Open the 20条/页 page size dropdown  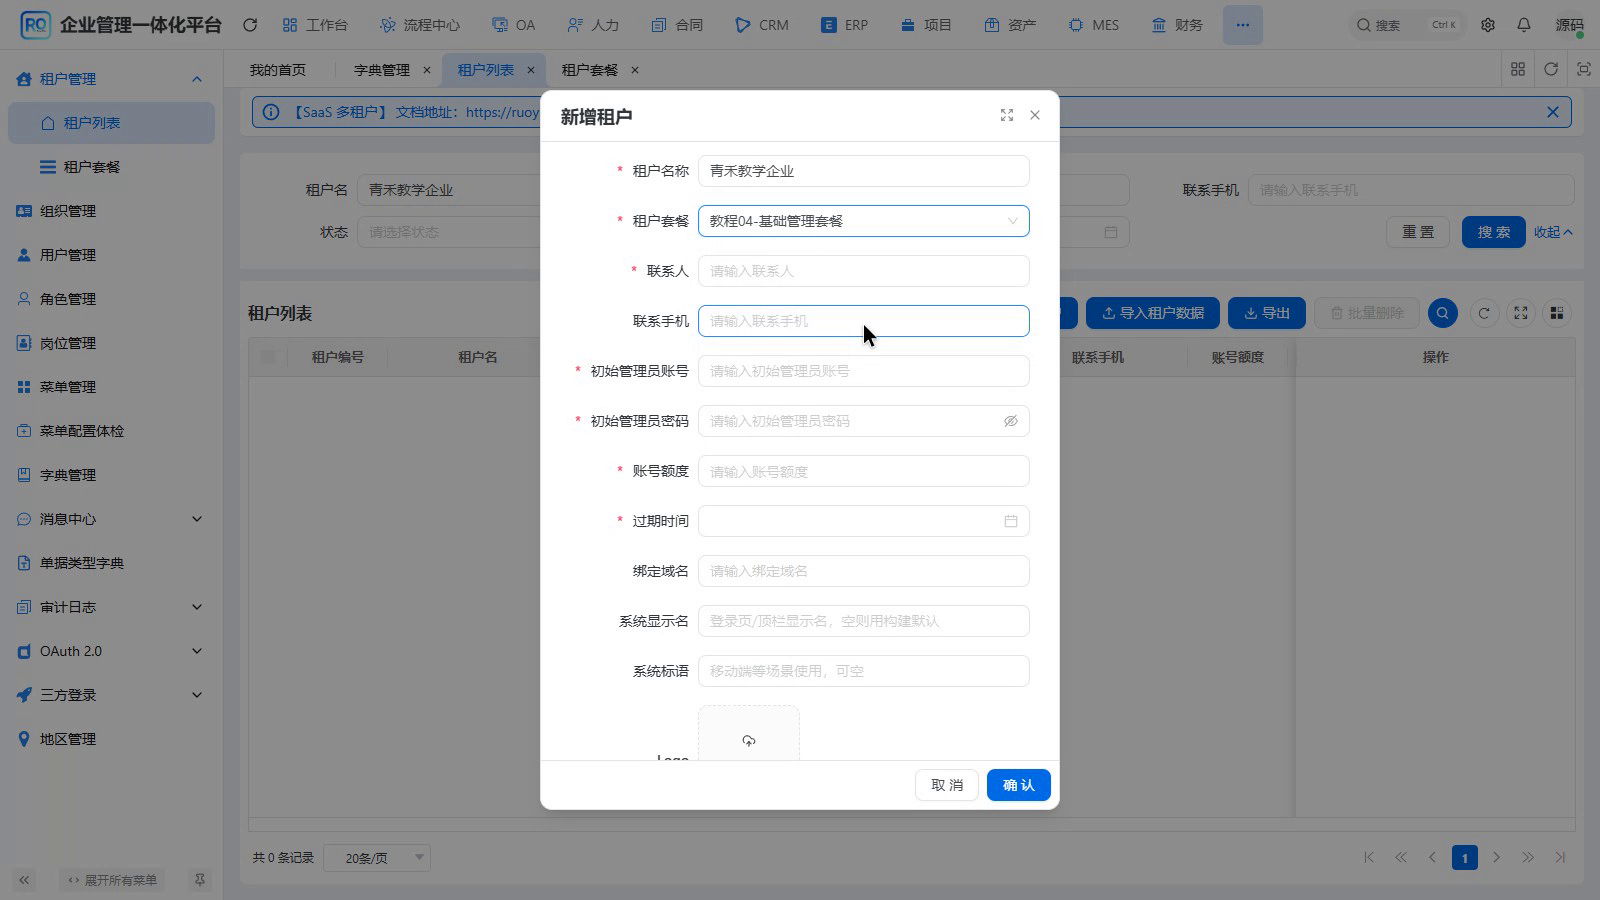click(377, 858)
